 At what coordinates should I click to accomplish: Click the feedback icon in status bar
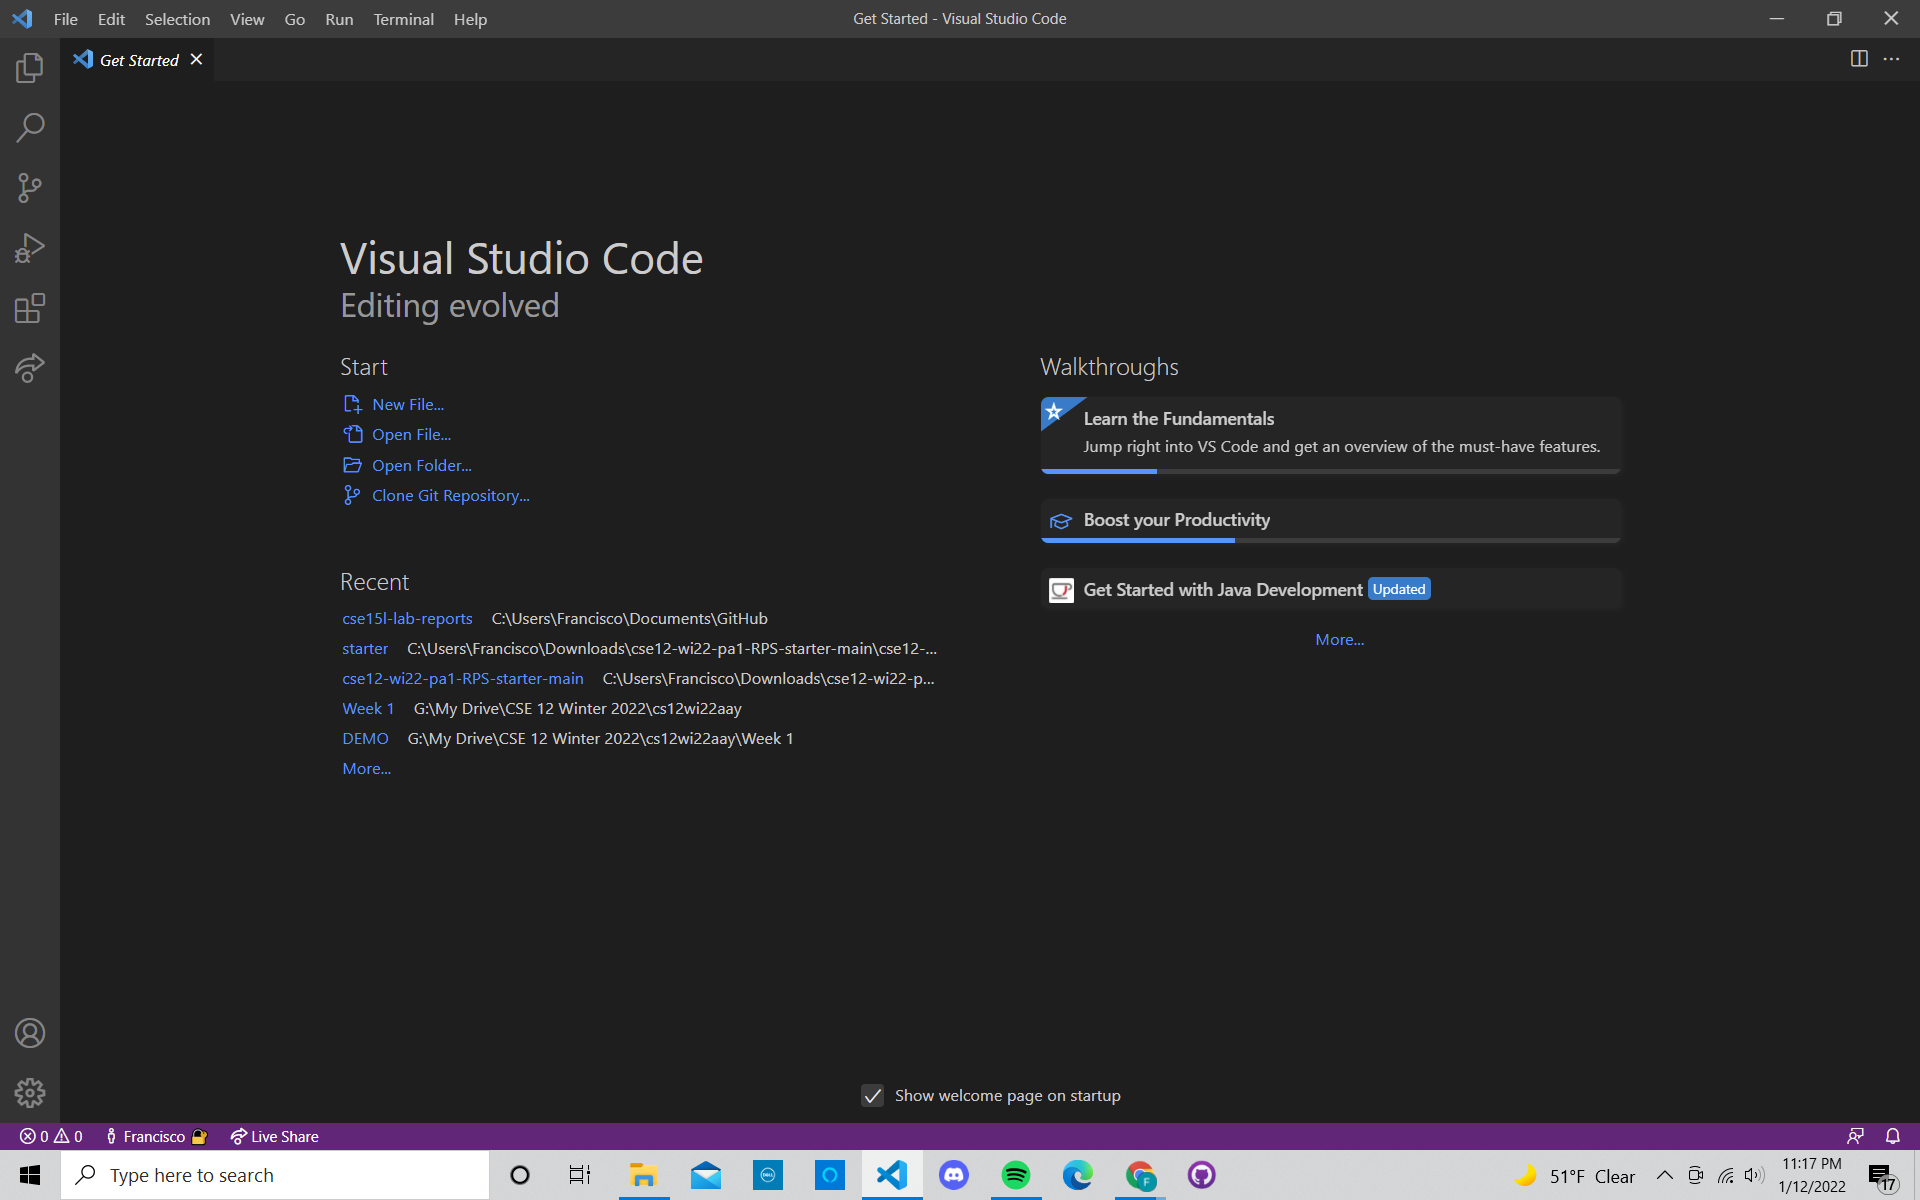[x=1855, y=1136]
